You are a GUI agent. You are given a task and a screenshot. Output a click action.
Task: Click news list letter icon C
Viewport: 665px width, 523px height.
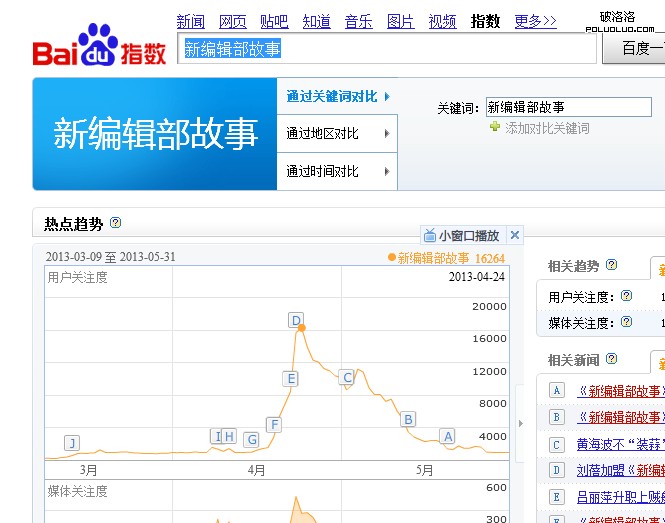[x=556, y=445]
